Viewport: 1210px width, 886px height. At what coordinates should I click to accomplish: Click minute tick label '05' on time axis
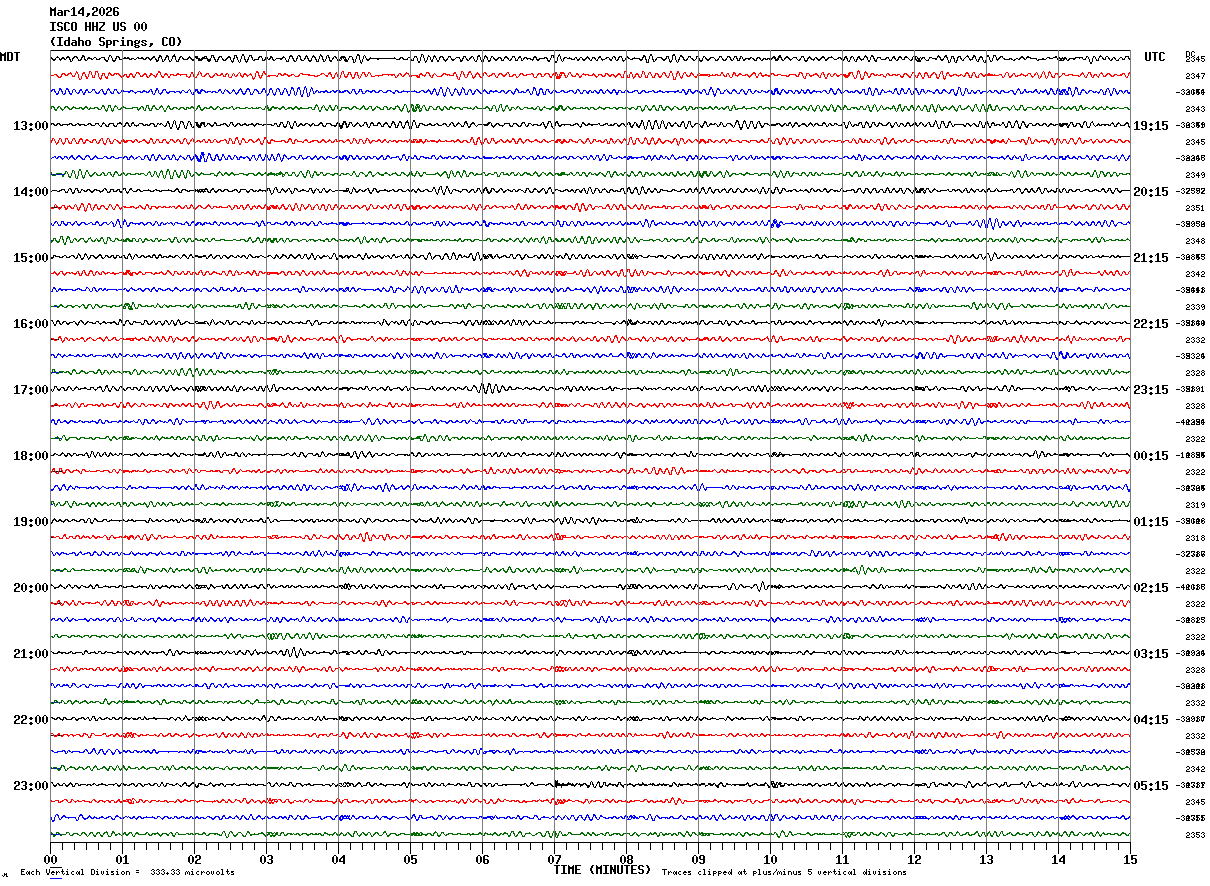410,859
